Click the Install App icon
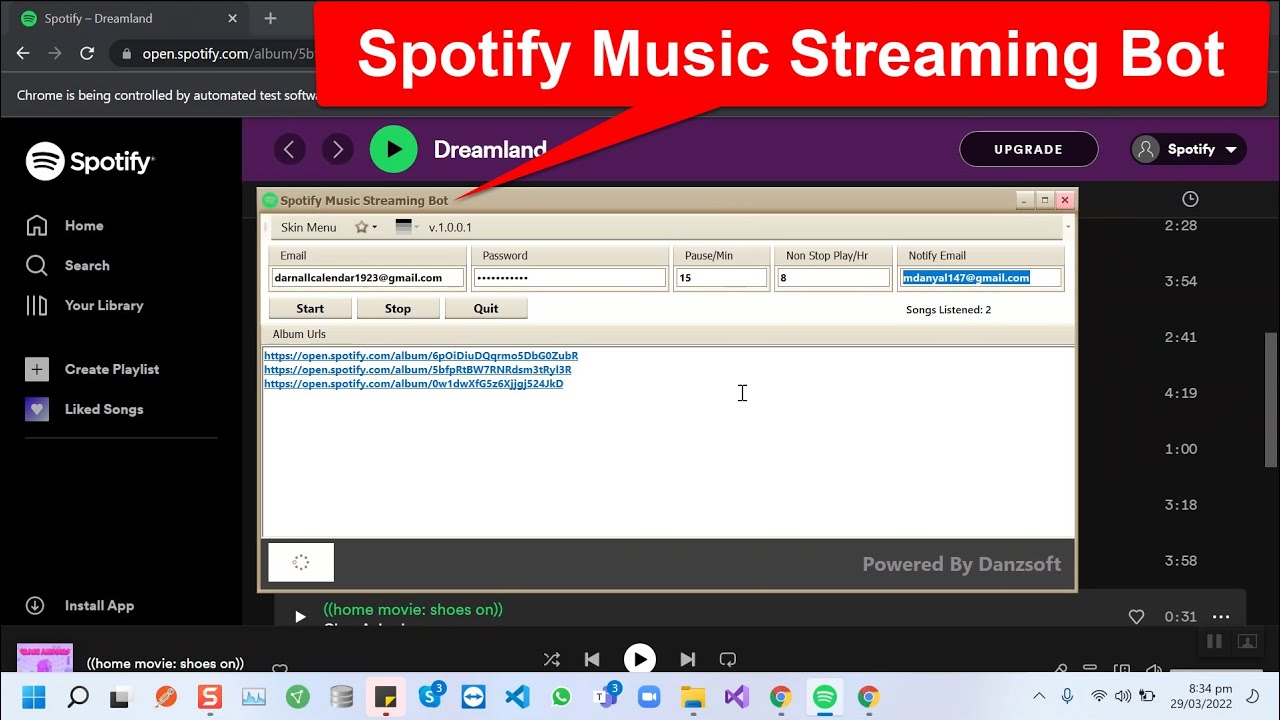 [x=36, y=605]
